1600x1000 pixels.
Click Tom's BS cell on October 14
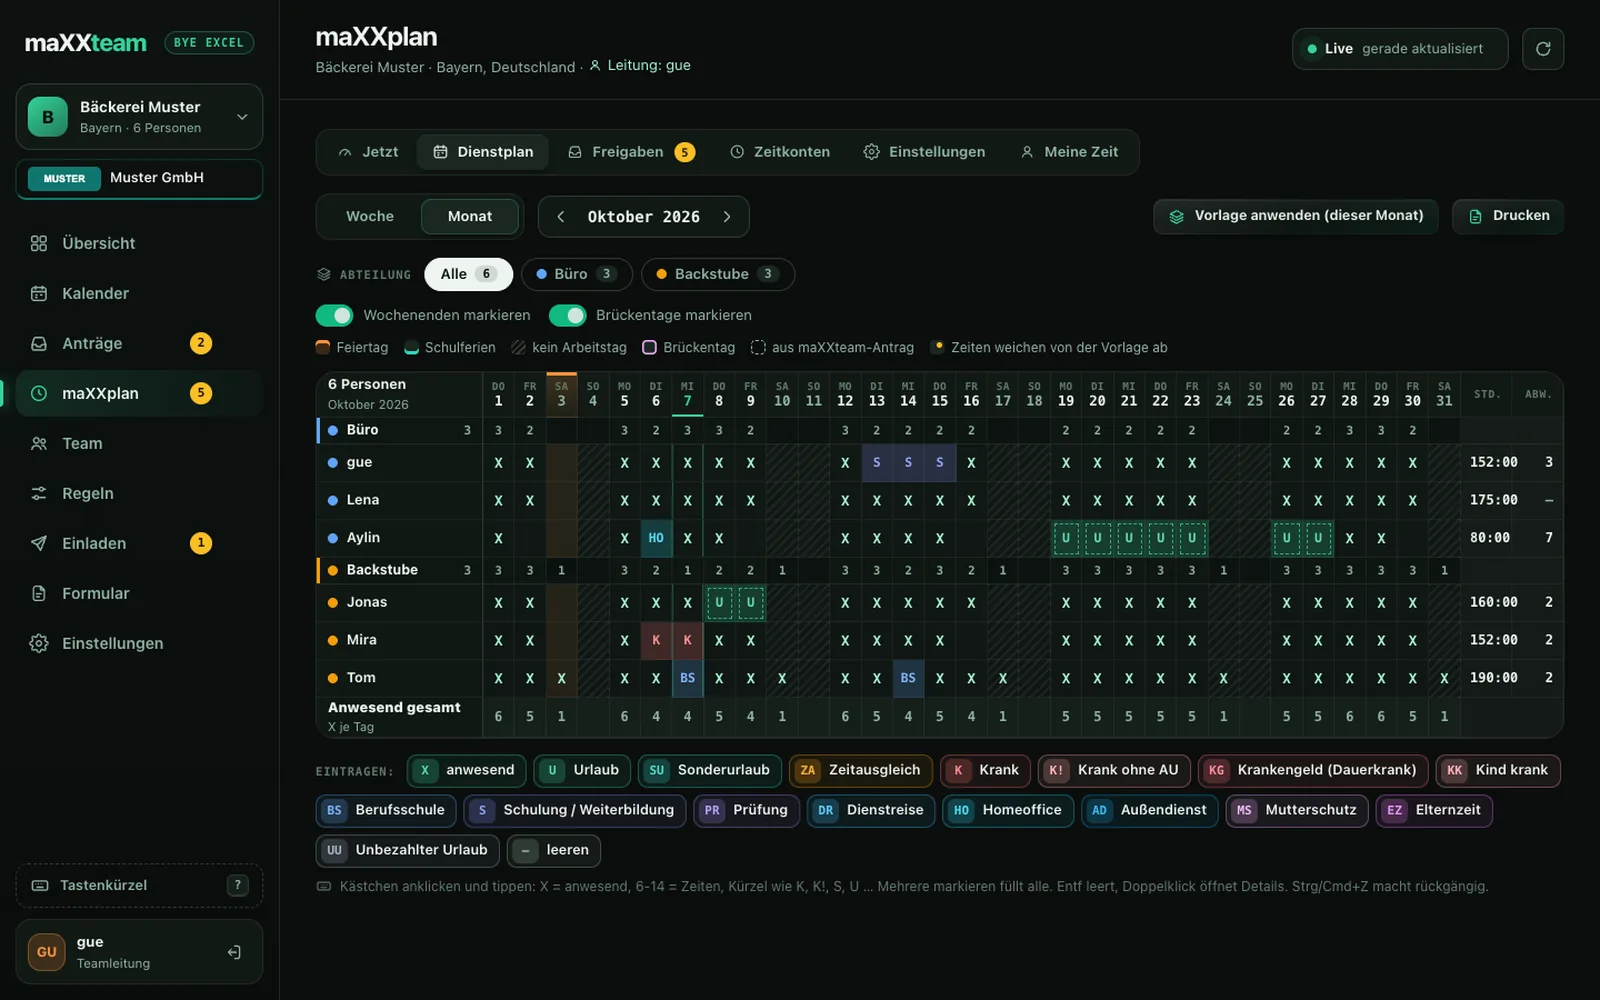908,678
